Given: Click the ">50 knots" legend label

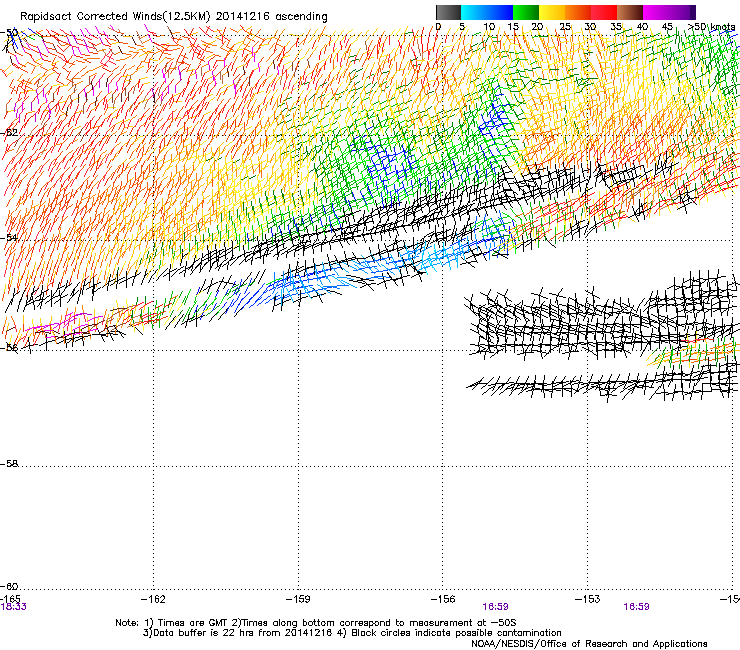Looking at the screenshot, I should pos(711,27).
